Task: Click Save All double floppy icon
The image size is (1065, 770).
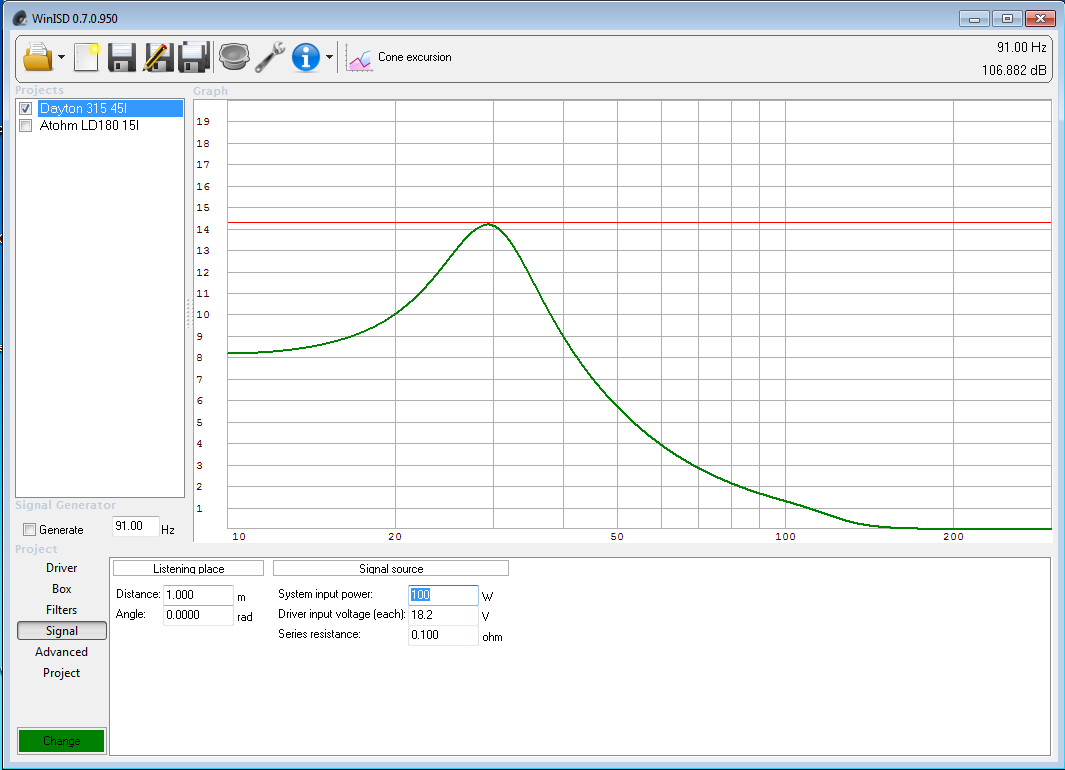Action: tap(194, 57)
